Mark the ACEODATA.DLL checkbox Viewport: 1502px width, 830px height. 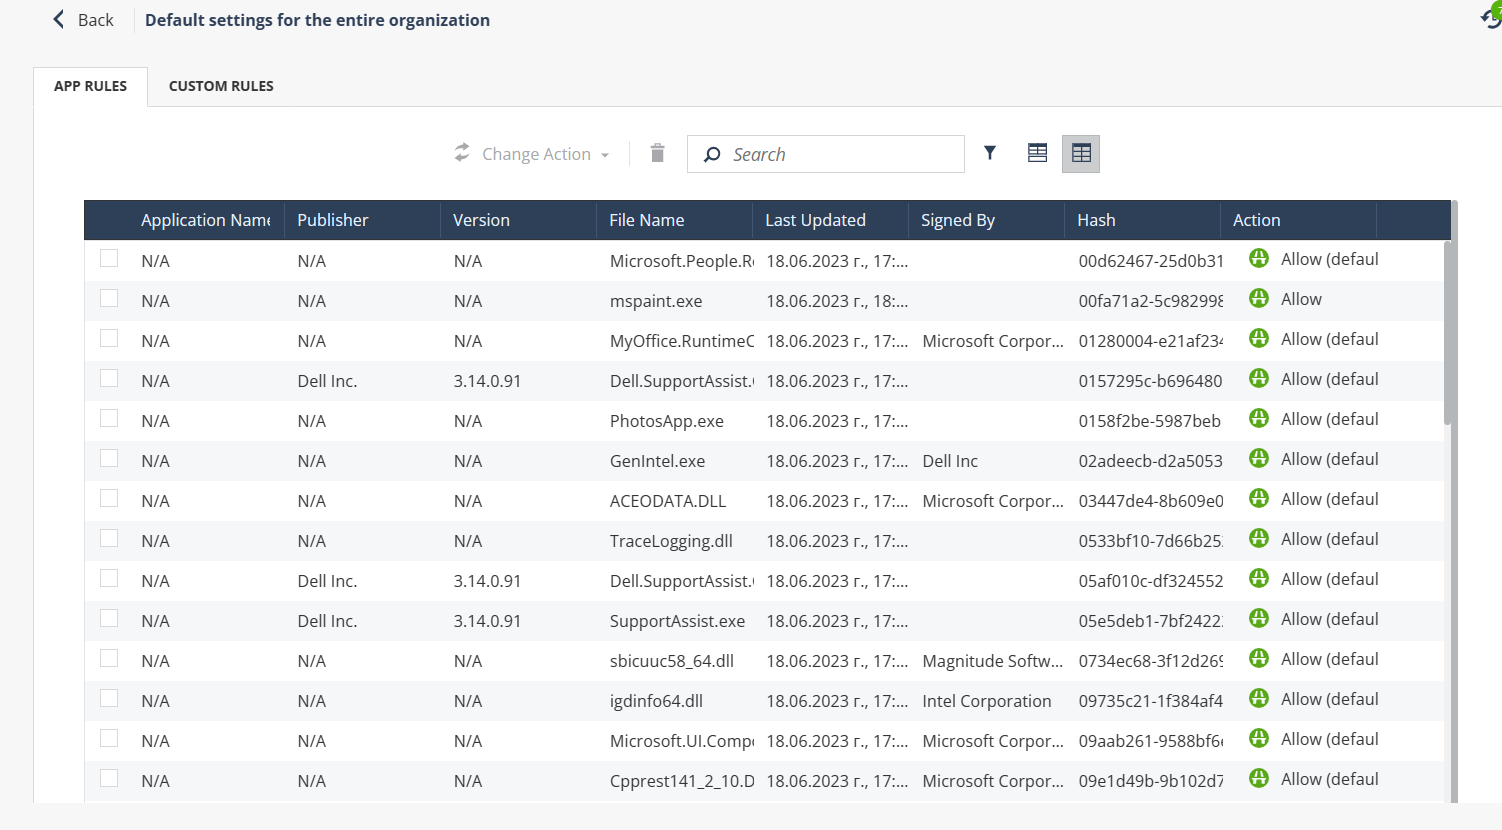coord(109,498)
